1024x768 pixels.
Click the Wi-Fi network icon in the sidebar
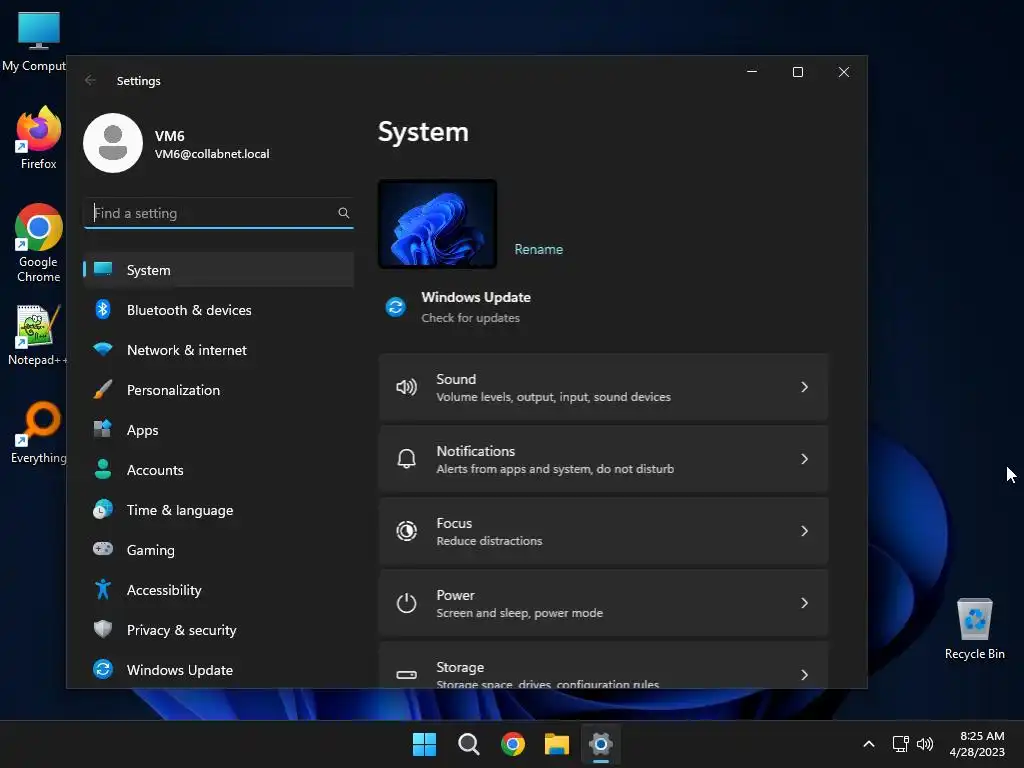[103, 349]
